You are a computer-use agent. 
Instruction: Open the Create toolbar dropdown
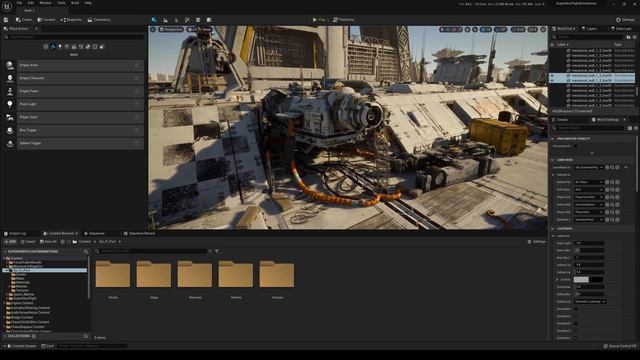tap(24, 20)
